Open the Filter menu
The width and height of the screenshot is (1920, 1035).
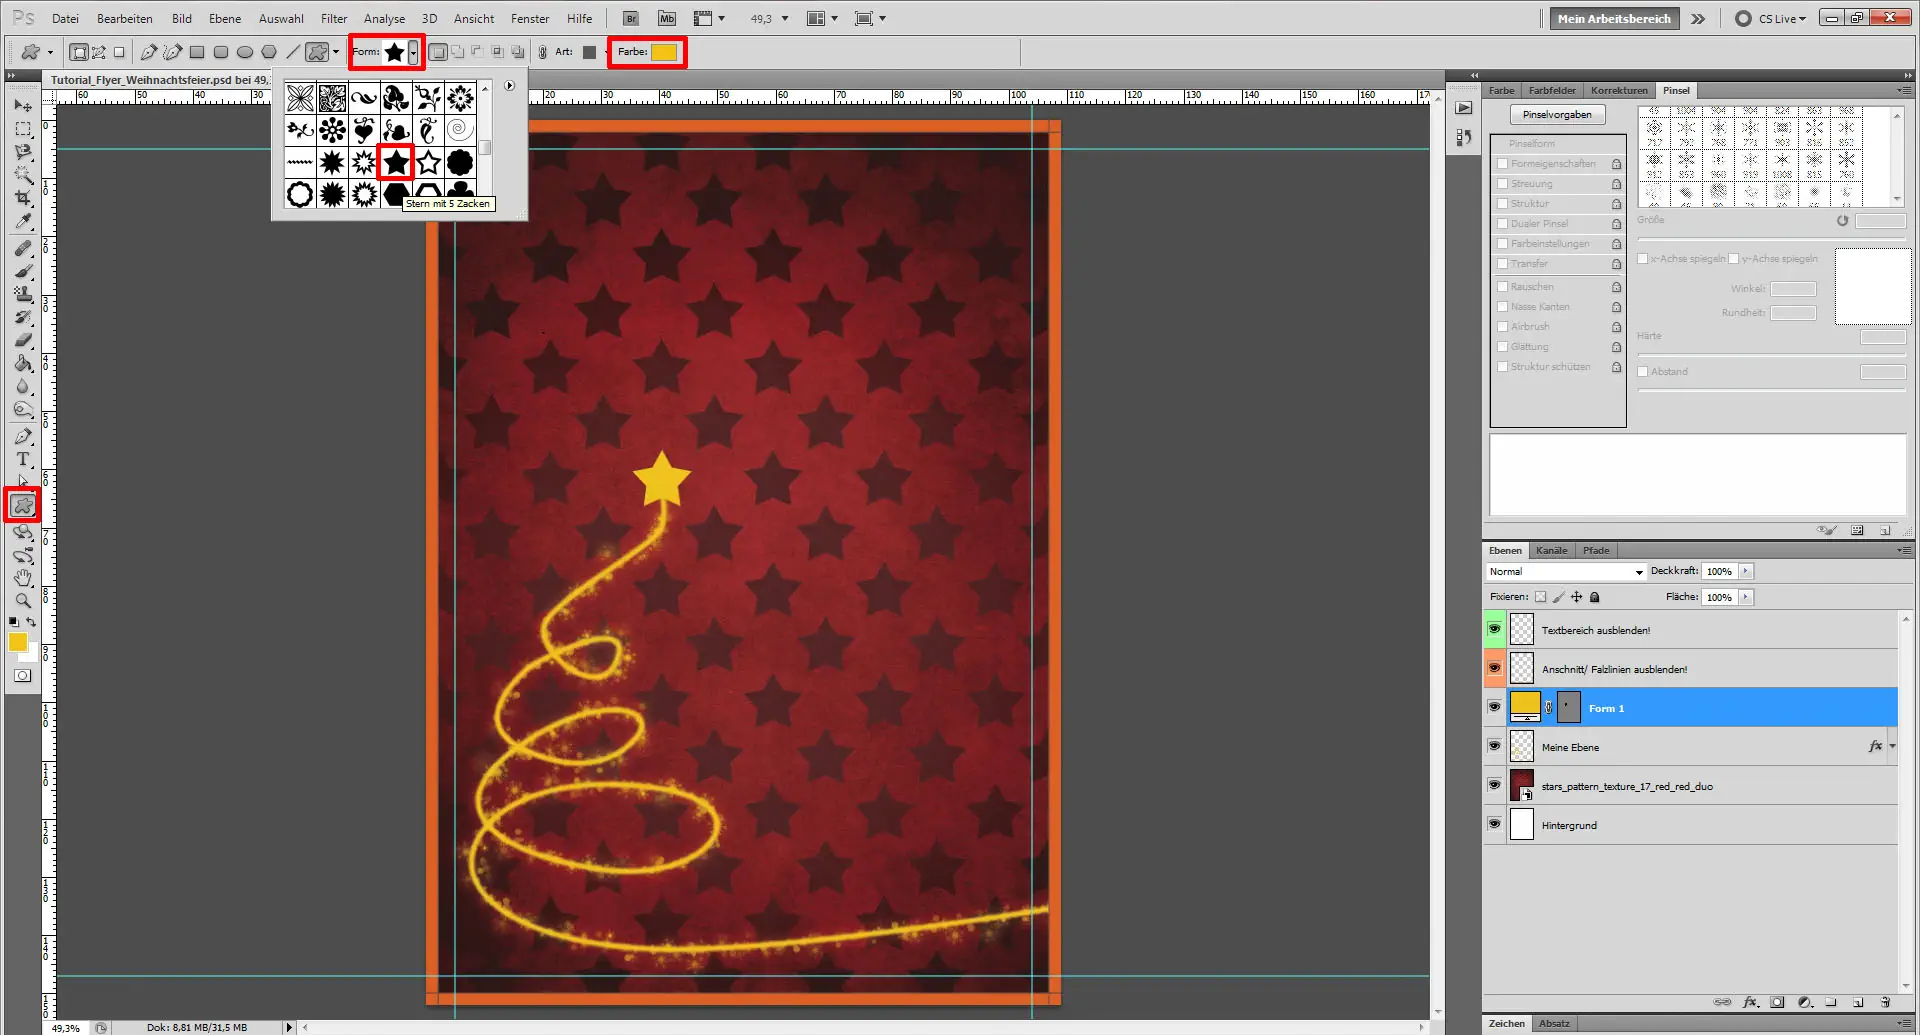(x=334, y=18)
